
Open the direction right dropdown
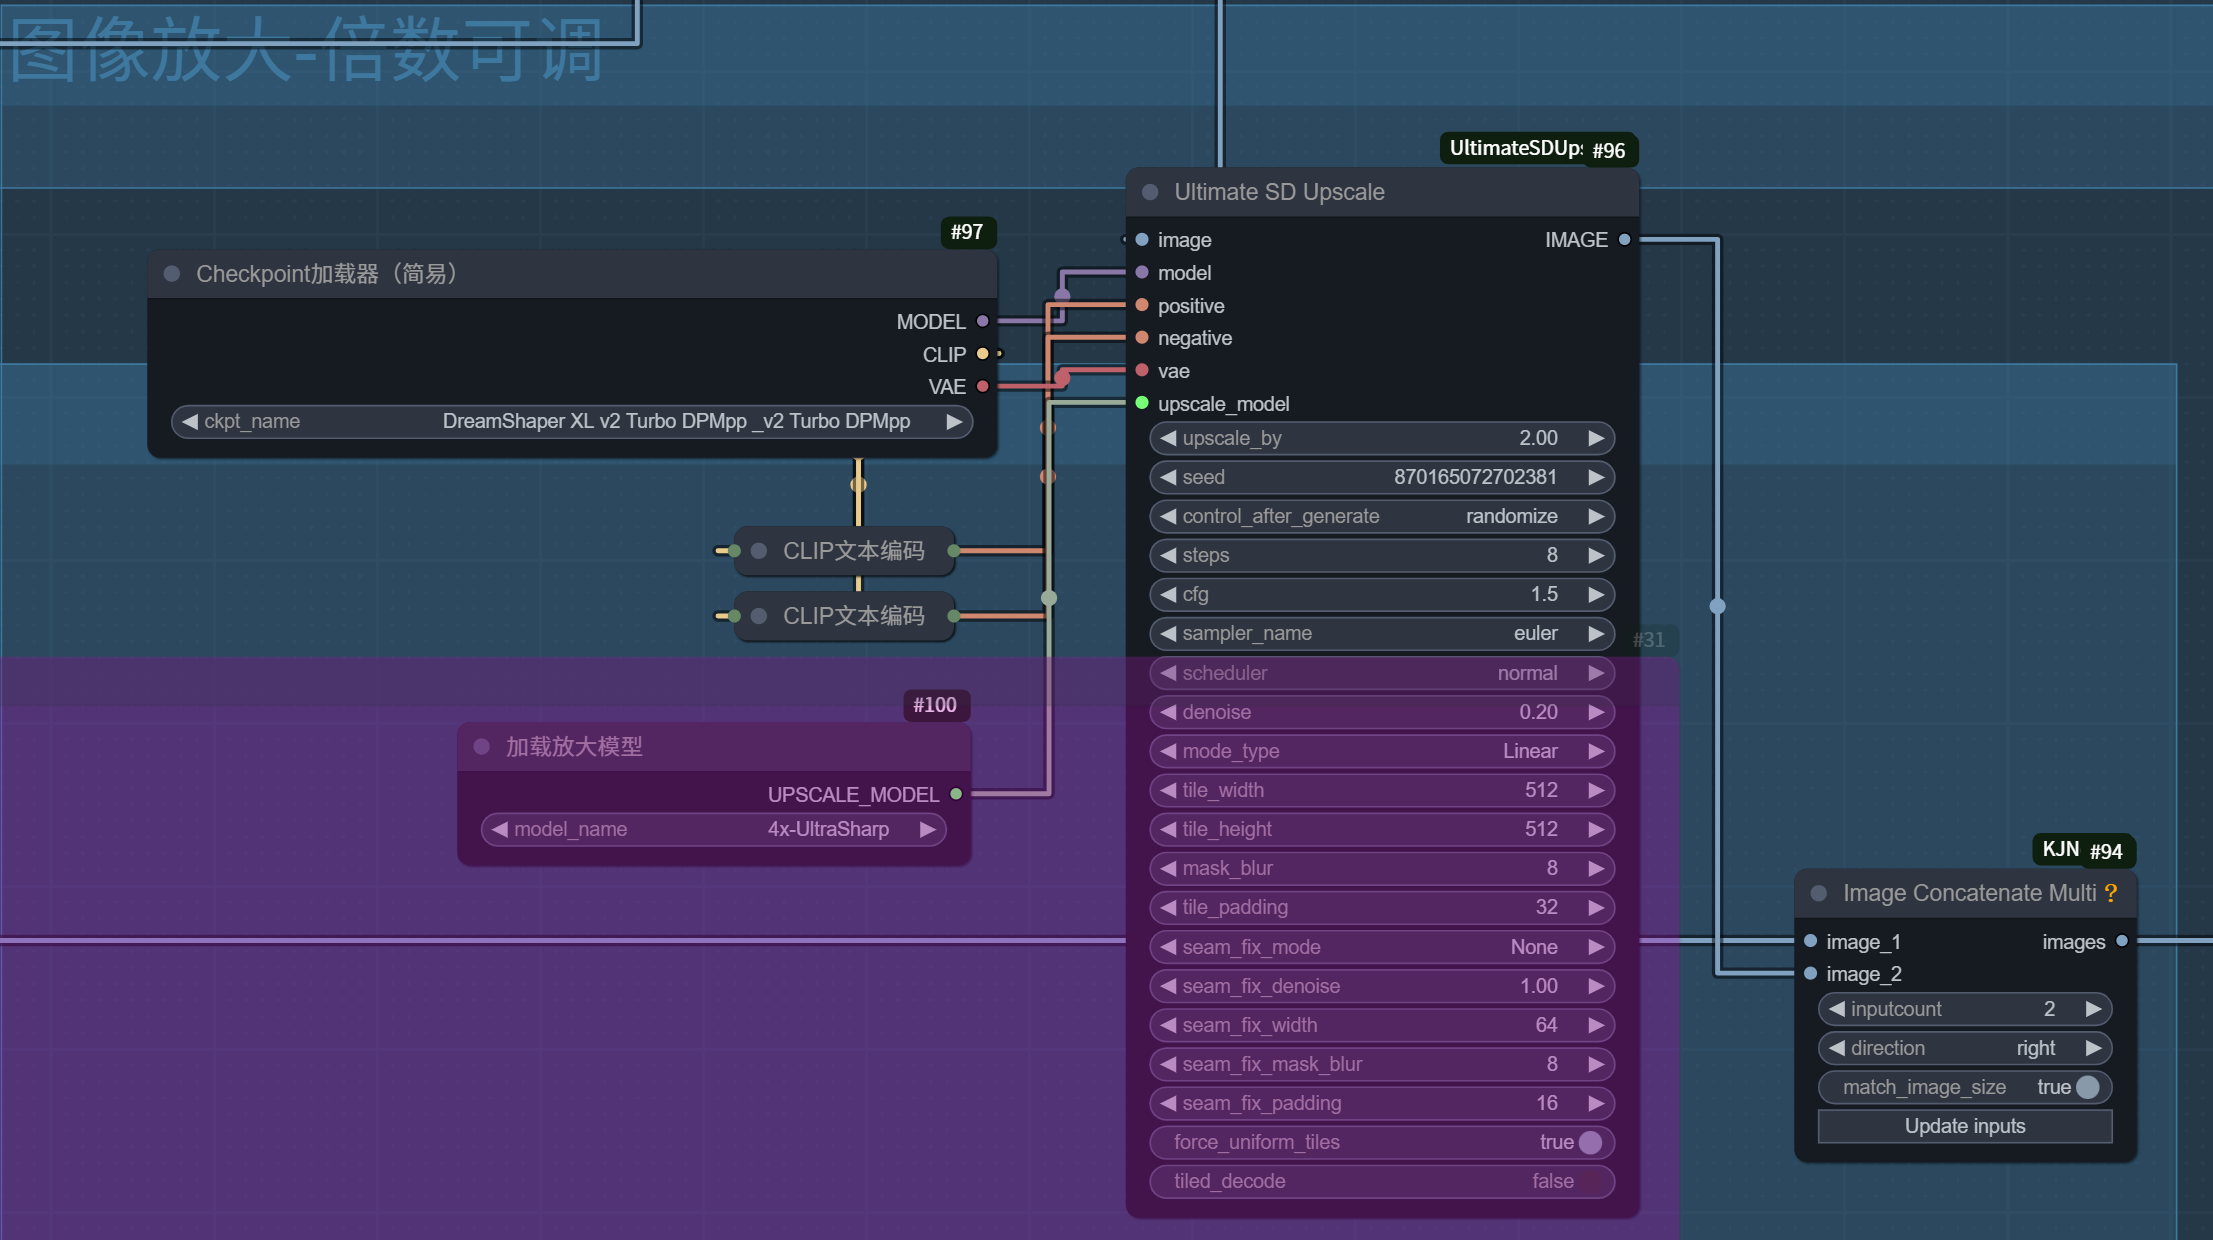1964,1048
